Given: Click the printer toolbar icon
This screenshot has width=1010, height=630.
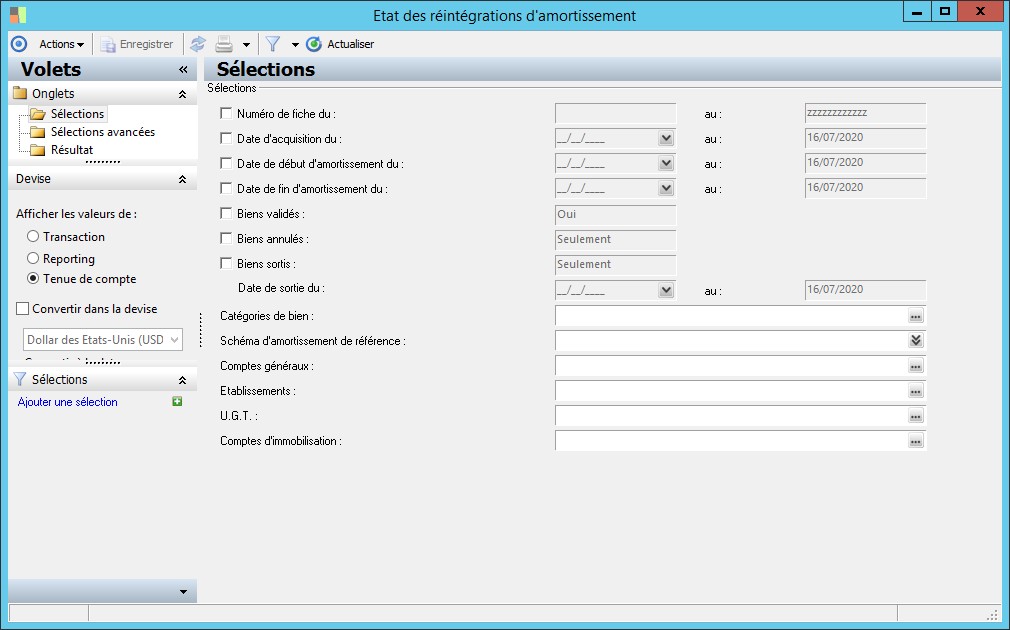Looking at the screenshot, I should click(224, 44).
